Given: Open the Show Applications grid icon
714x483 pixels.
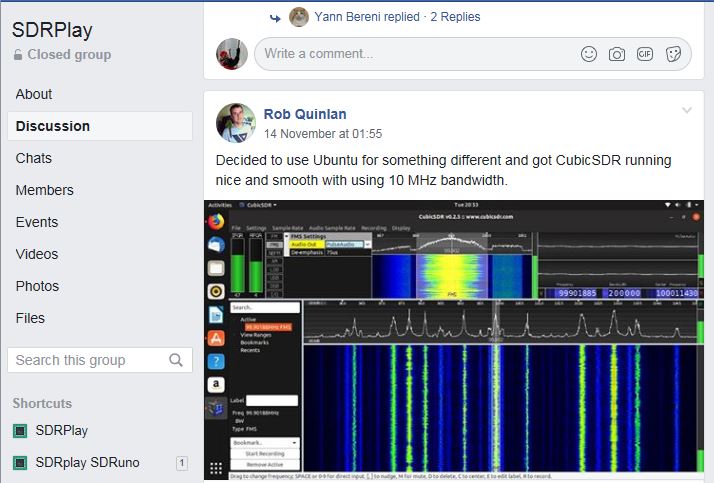Looking at the screenshot, I should [216, 468].
